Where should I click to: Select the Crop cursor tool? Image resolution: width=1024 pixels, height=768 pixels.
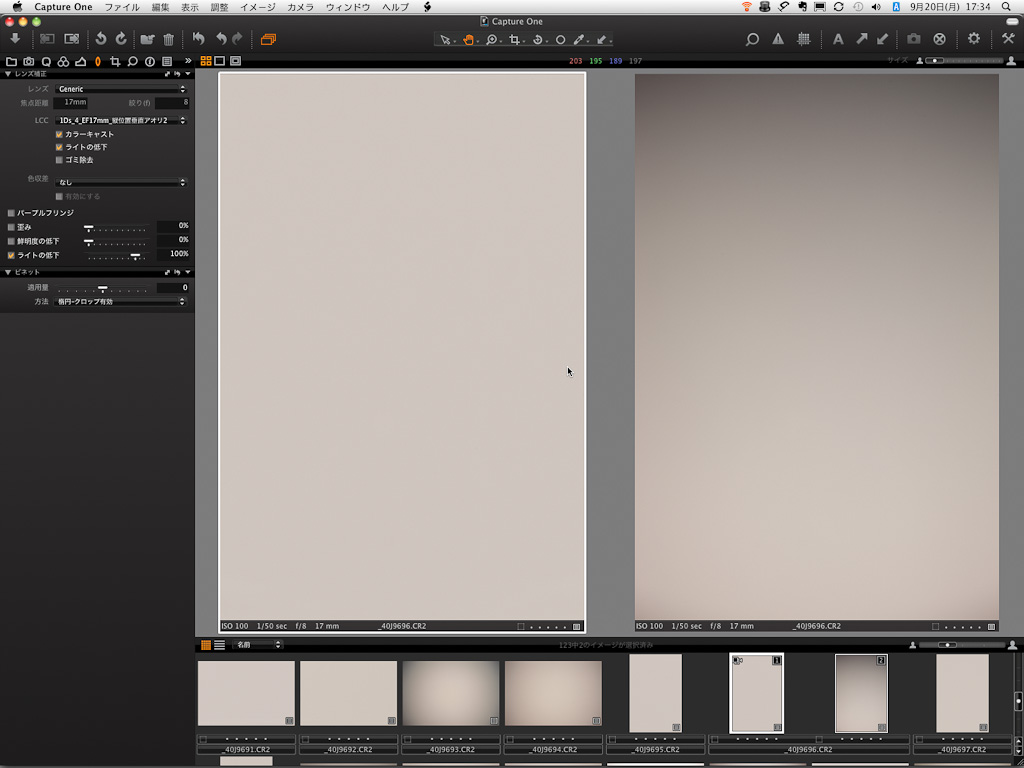pos(515,40)
